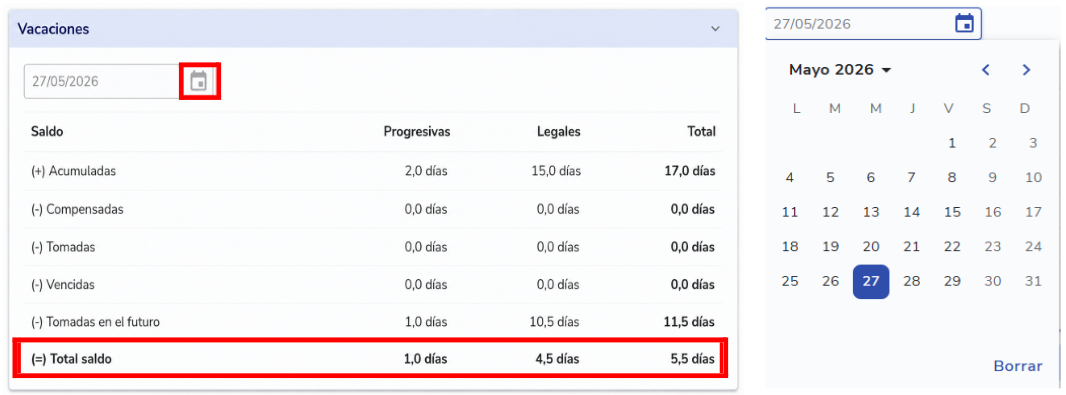Select day 21 in the calendar
Viewport: 1066px width, 395px height.
[912, 246]
